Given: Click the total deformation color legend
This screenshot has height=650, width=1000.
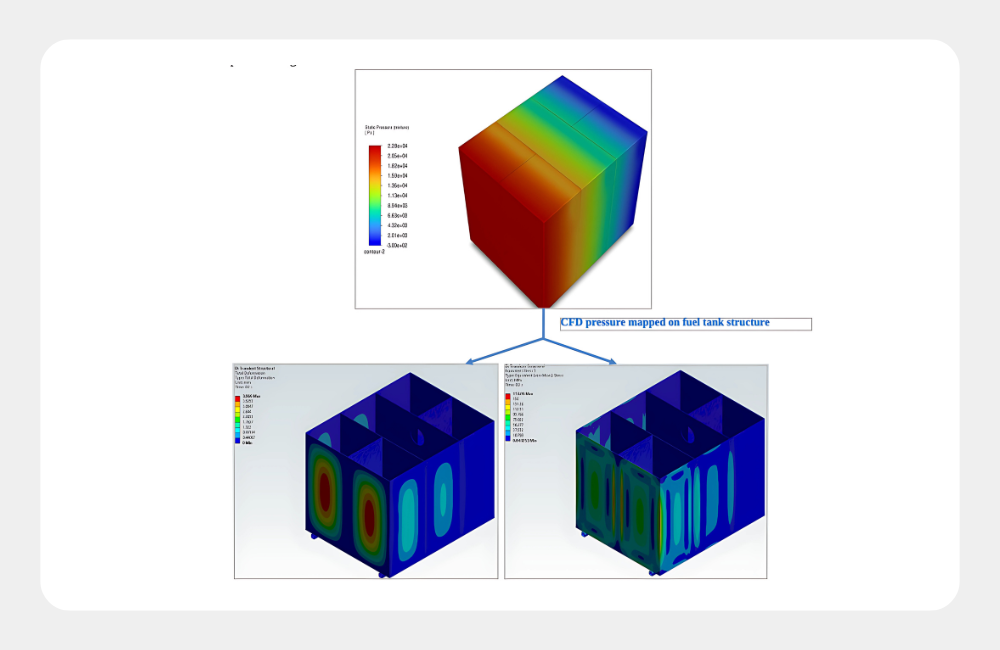Looking at the screenshot, I should tap(237, 420).
